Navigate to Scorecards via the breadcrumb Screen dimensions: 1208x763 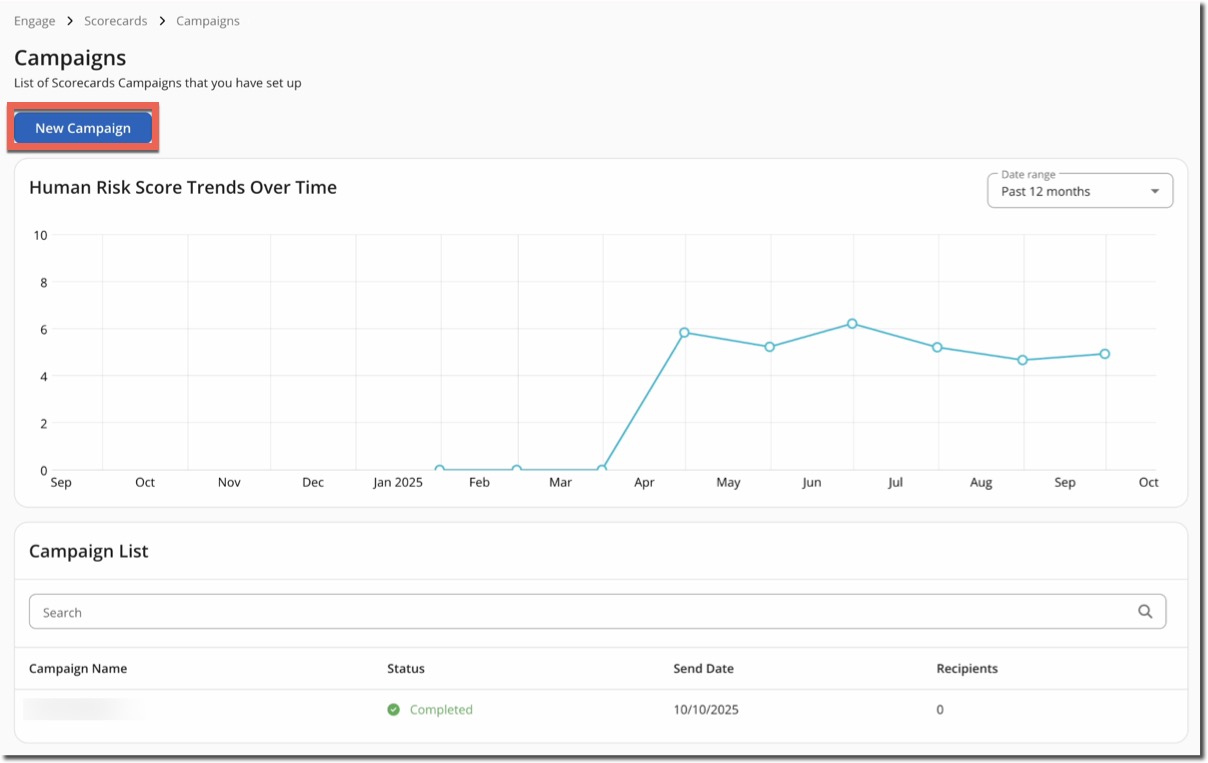[115, 20]
